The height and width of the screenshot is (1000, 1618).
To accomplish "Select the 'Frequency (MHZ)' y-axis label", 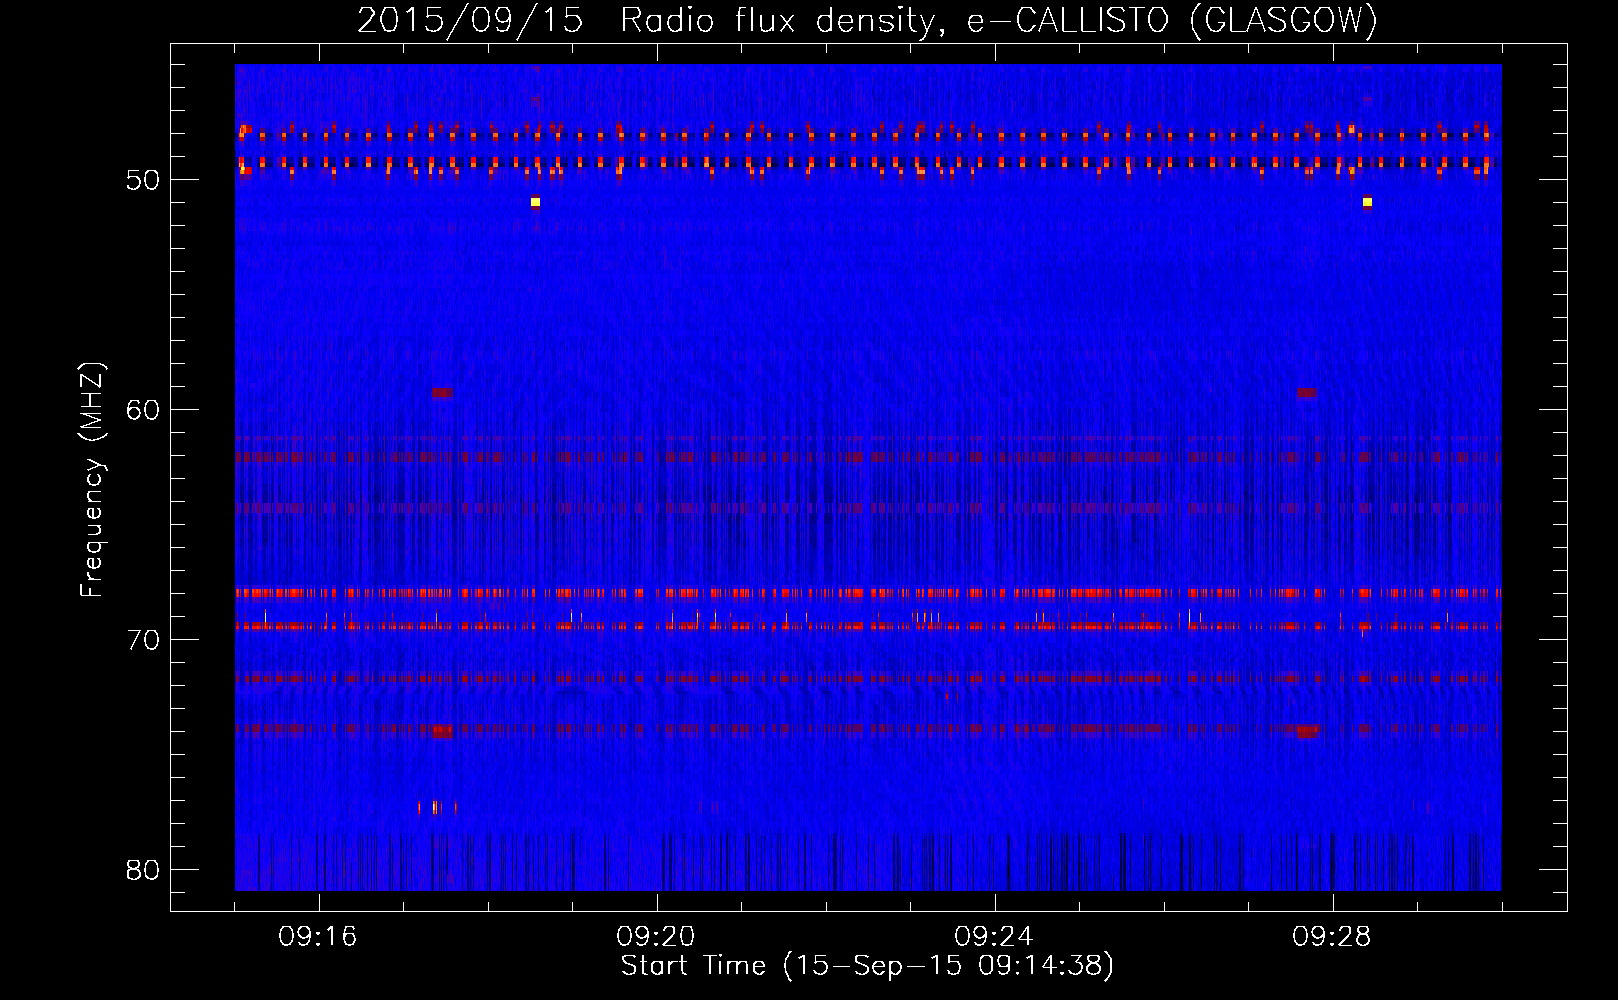I will (91, 480).
